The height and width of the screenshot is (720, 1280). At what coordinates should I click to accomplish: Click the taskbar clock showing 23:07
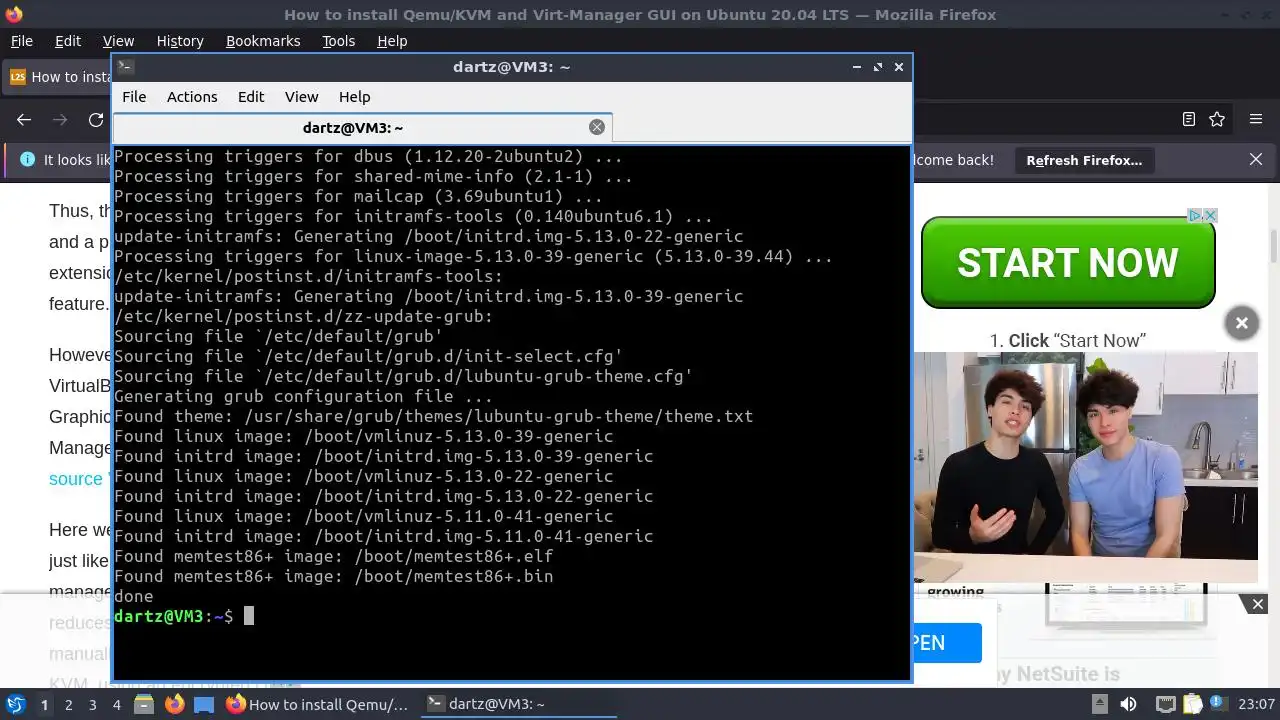click(x=1258, y=704)
